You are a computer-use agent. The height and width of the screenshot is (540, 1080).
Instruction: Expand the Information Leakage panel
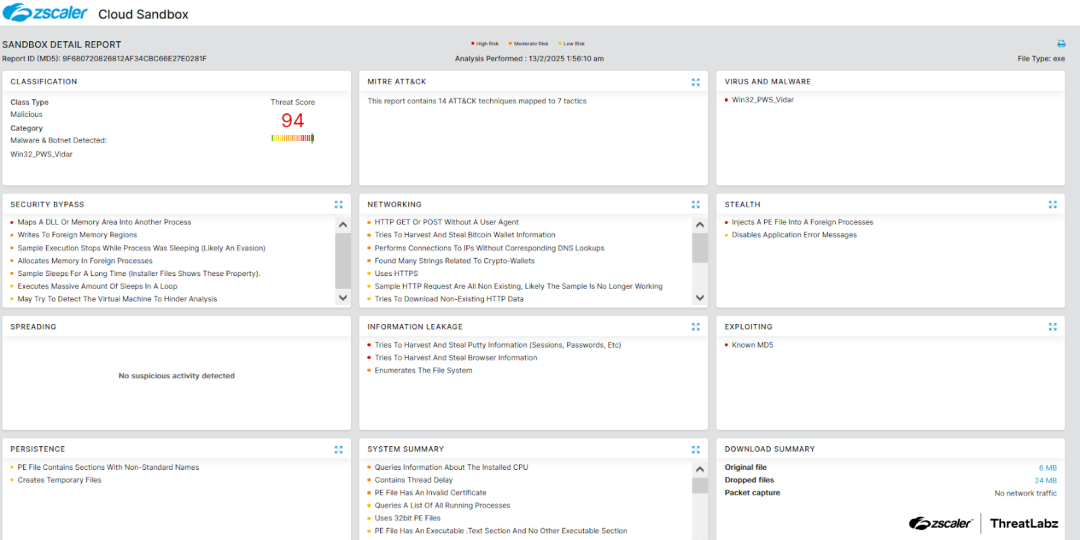pyautogui.click(x=696, y=327)
